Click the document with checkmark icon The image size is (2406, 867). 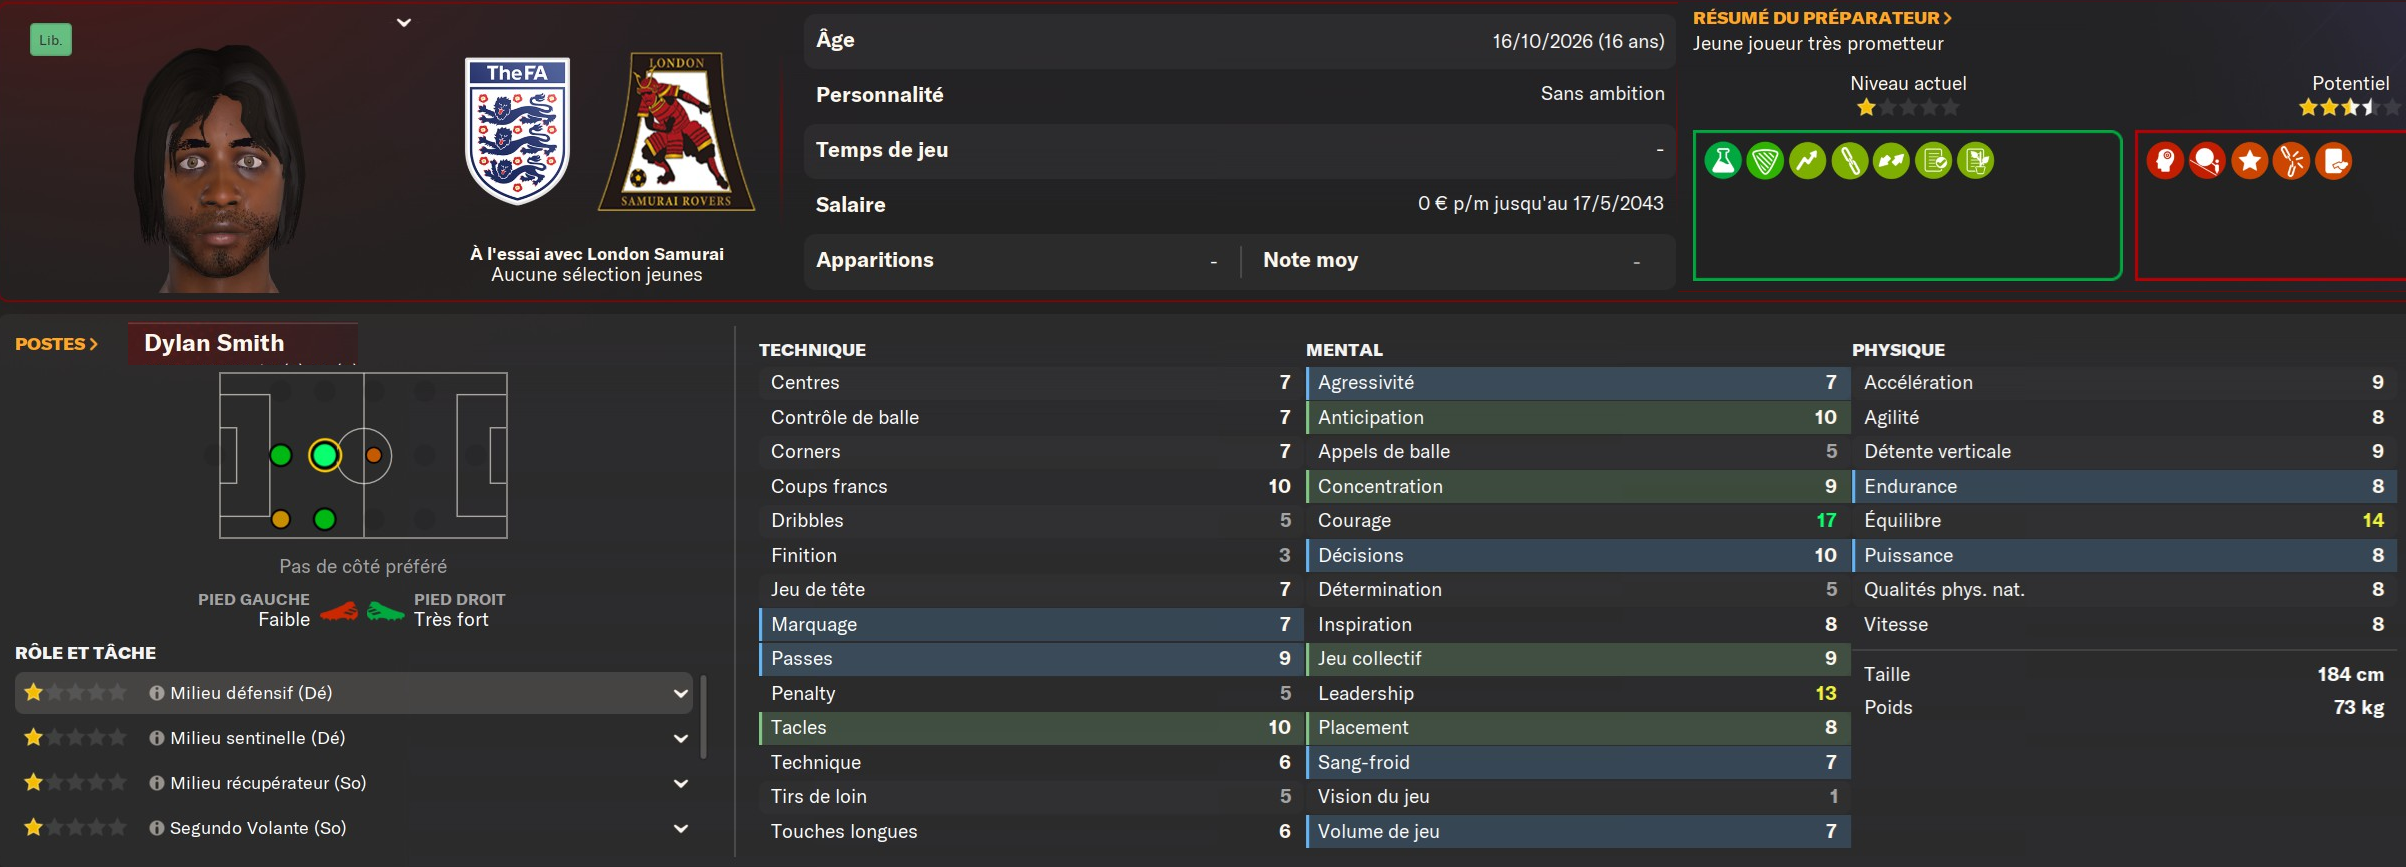(1934, 161)
